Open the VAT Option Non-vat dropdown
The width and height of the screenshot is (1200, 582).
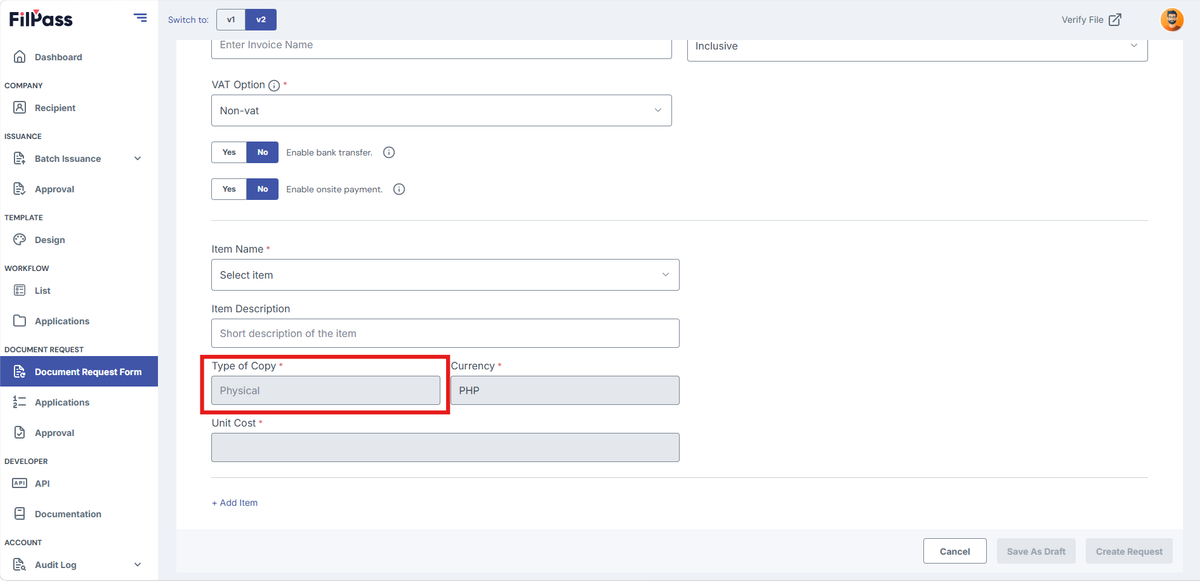[x=441, y=110]
